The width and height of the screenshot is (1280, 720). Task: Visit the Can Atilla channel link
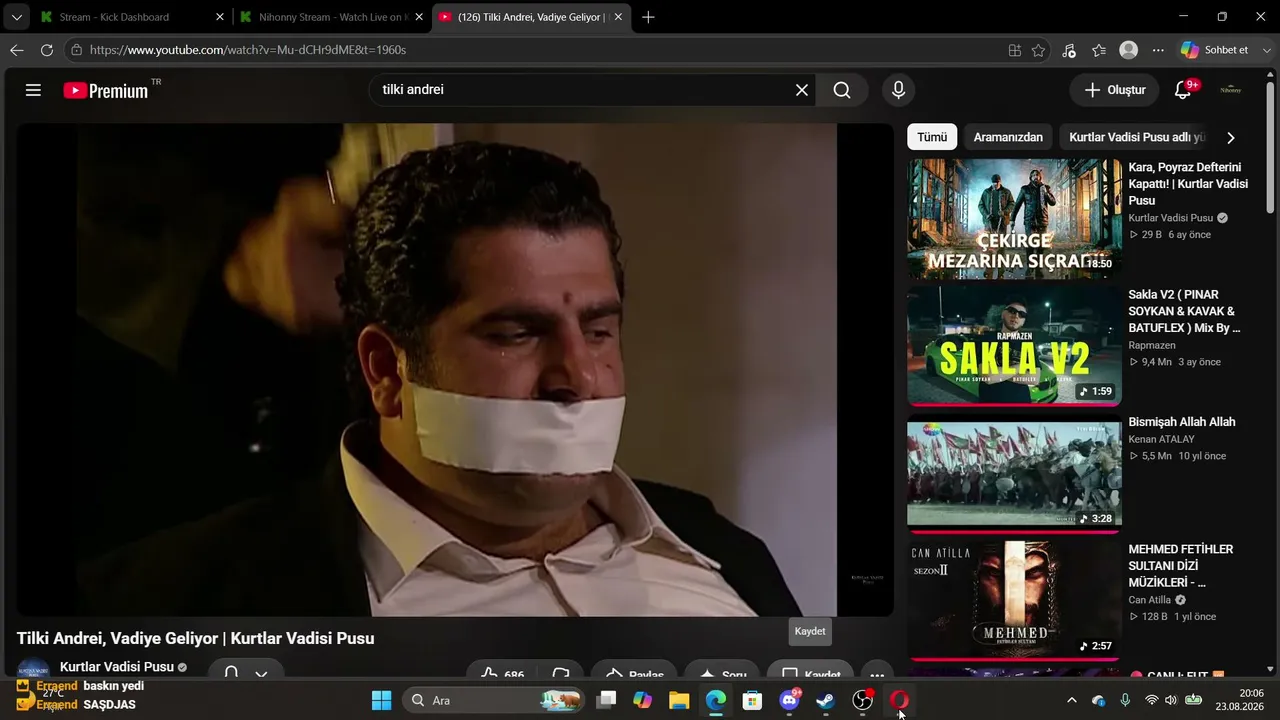[x=1150, y=600]
